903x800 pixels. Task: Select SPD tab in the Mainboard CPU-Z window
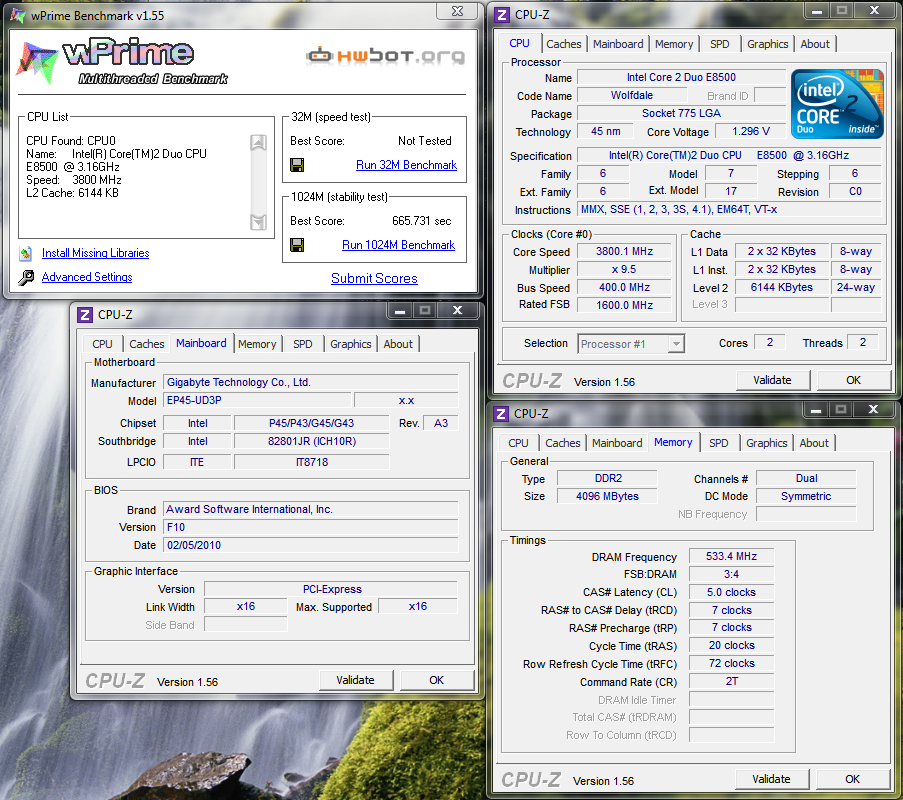click(302, 344)
